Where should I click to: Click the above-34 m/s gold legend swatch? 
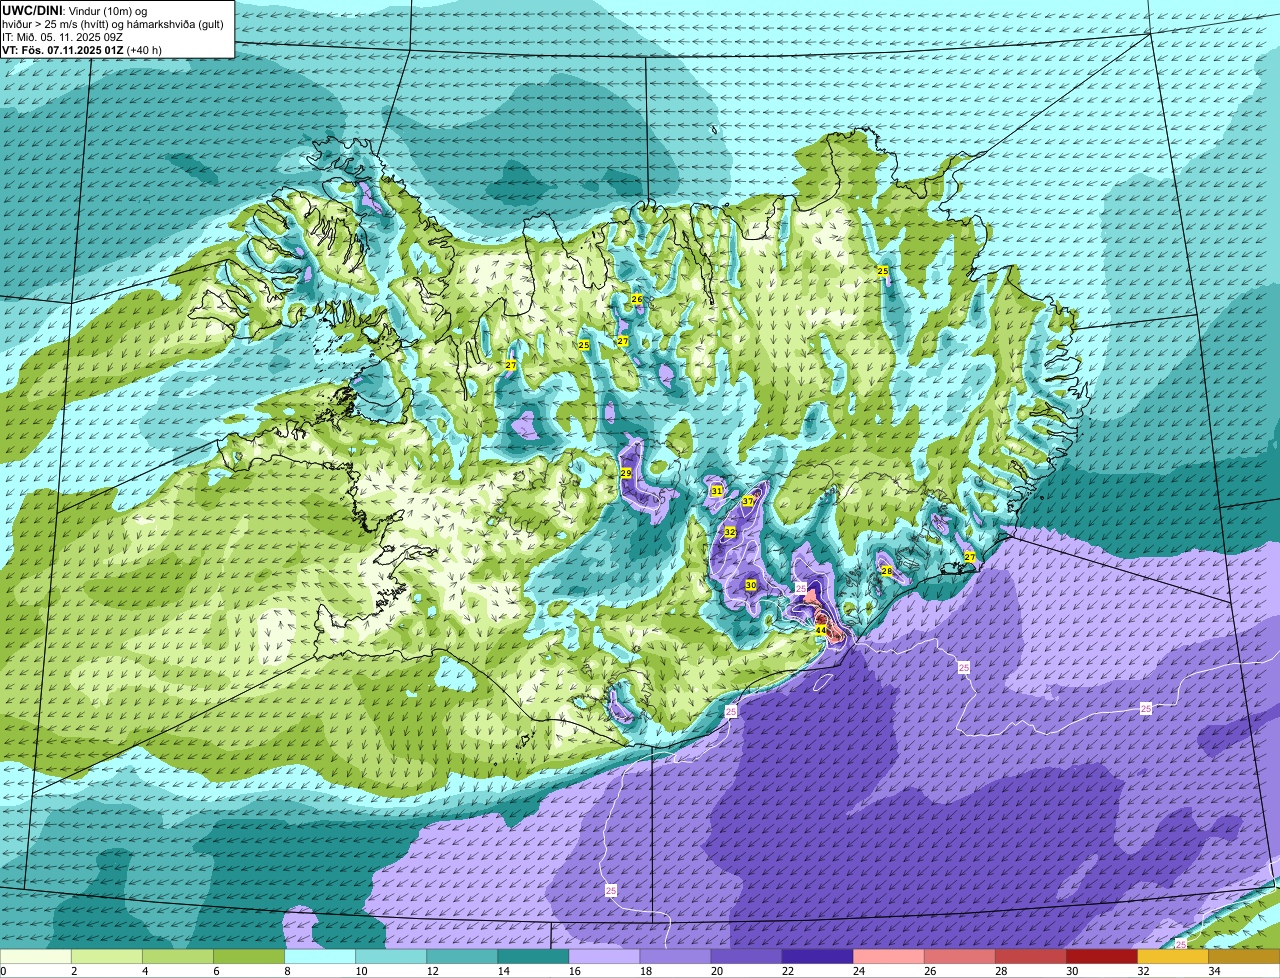(x=1244, y=957)
